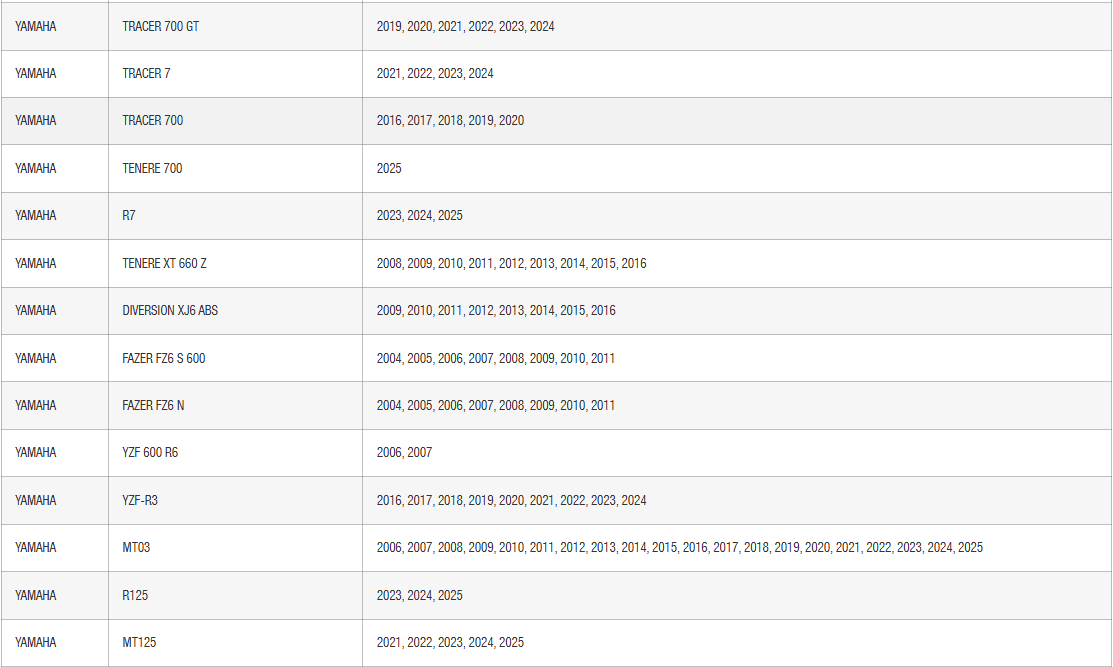Select the TRACER 7 model name

pos(146,73)
